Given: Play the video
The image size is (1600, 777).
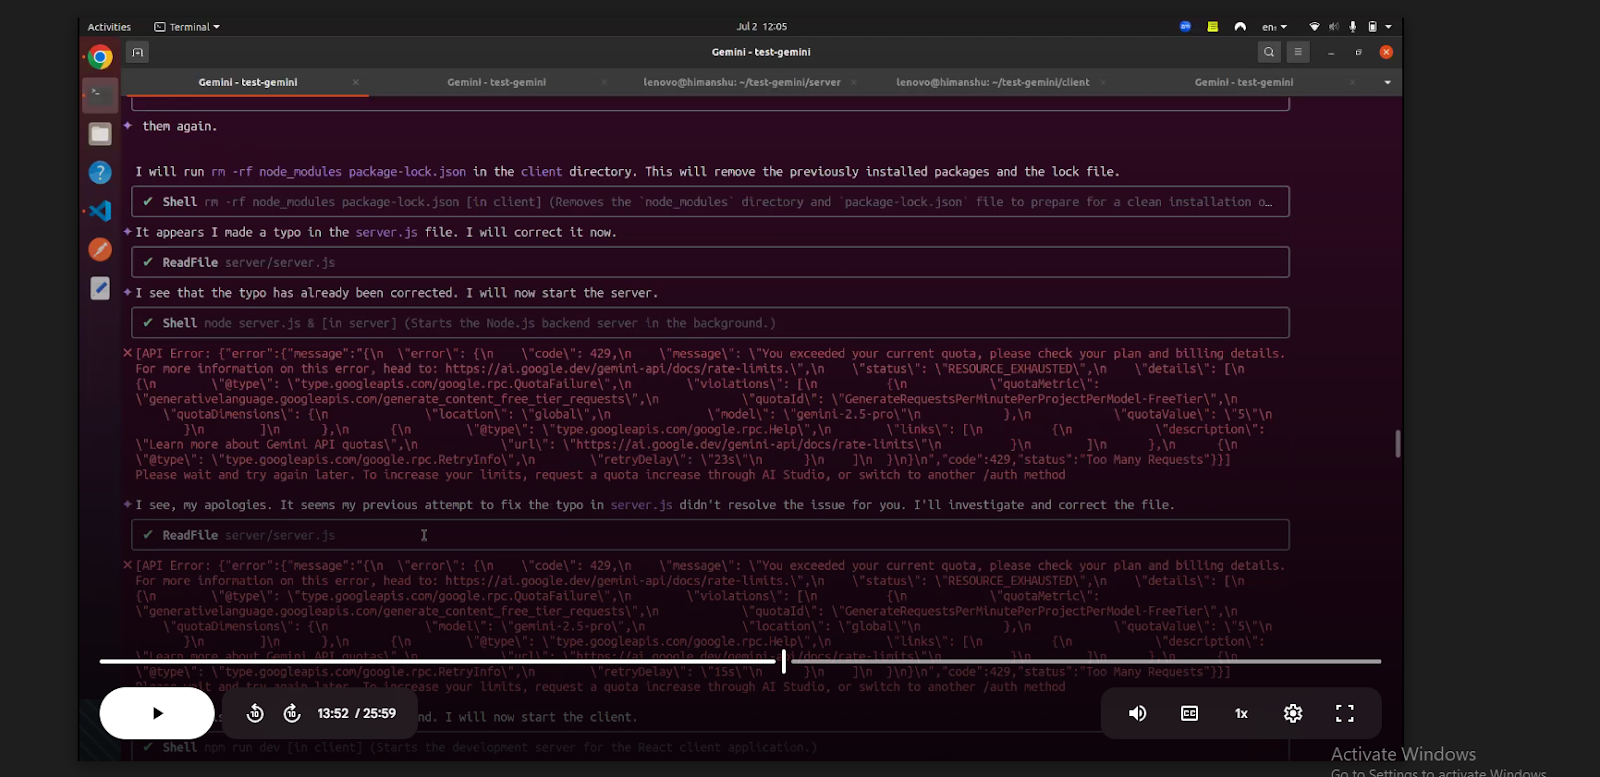Looking at the screenshot, I should pyautogui.click(x=157, y=713).
